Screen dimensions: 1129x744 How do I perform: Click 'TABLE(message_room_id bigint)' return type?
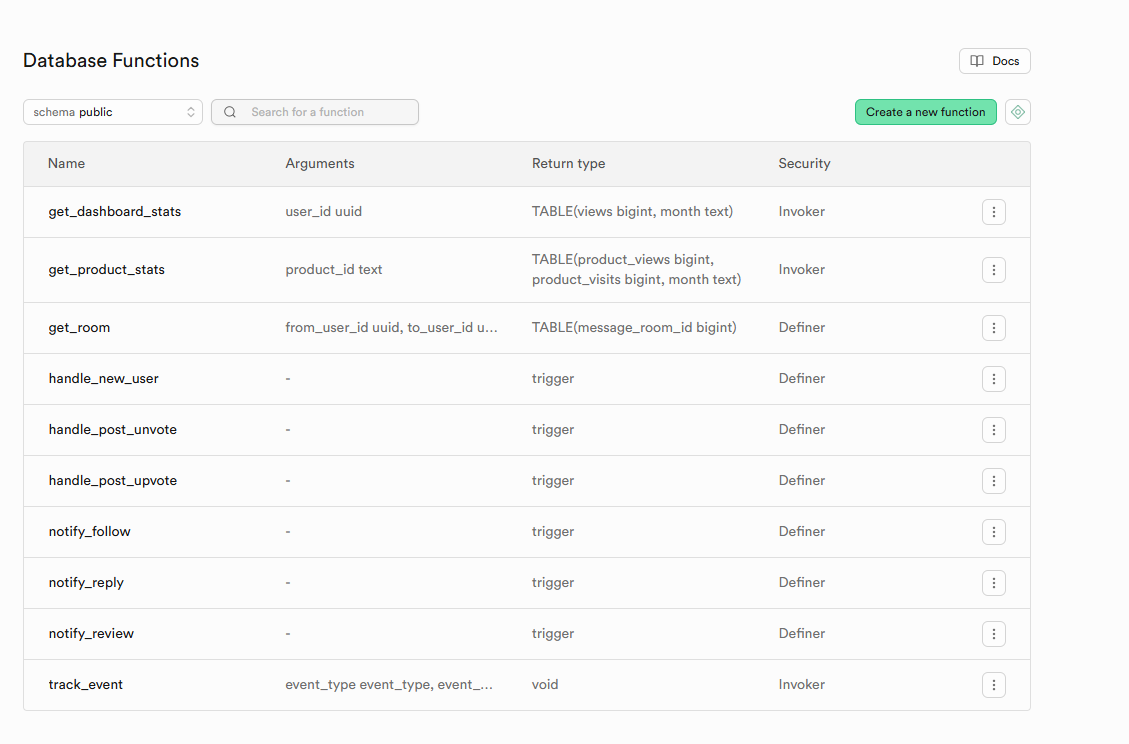pyautogui.click(x=634, y=328)
